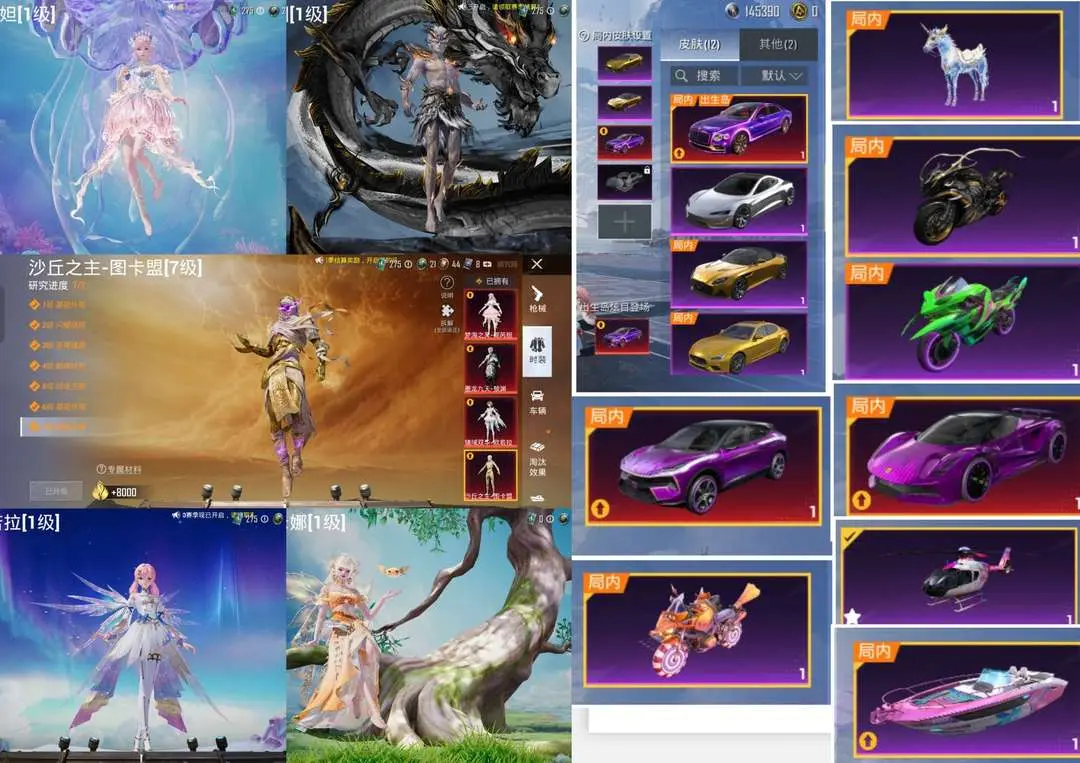Select the white winged outfit thumbnail

tap(490, 421)
